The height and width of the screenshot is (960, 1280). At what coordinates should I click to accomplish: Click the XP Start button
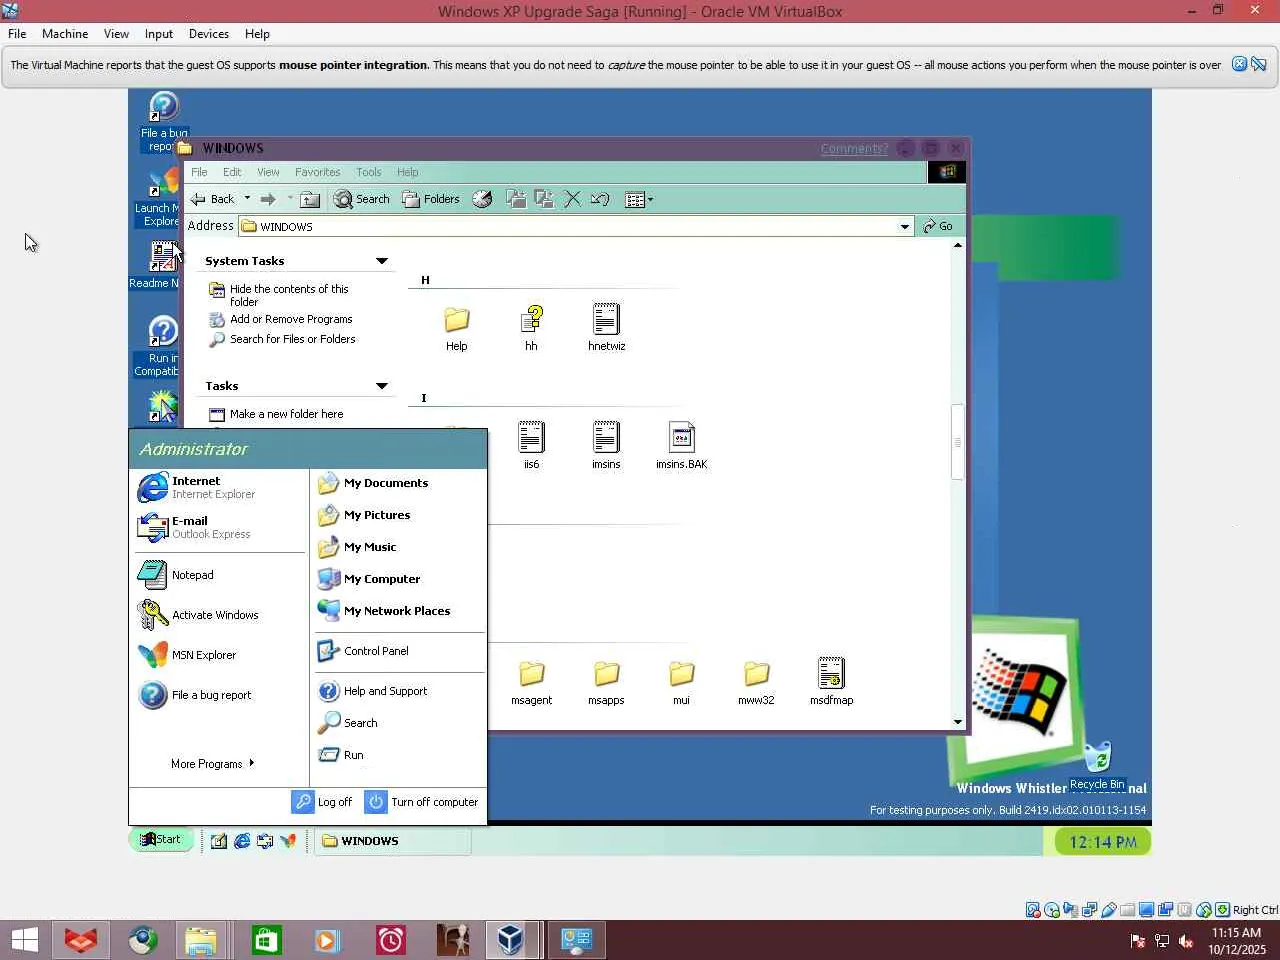pyautogui.click(x=161, y=840)
